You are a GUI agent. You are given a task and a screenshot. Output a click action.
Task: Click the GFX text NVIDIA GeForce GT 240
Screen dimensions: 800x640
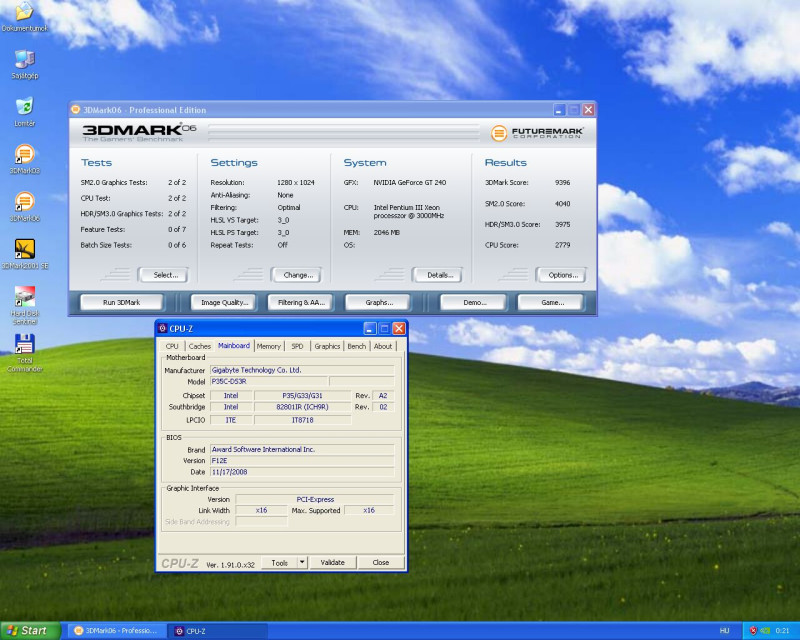410,183
